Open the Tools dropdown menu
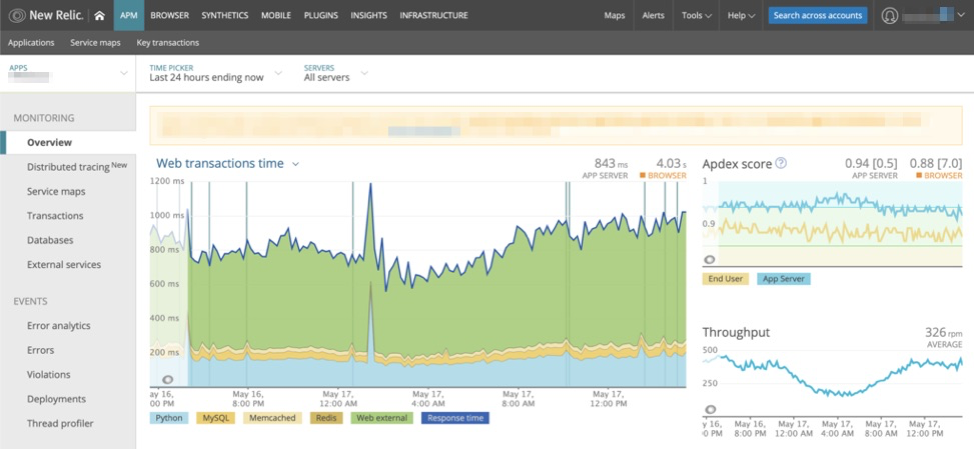Viewport: 974px width, 449px height. (696, 16)
